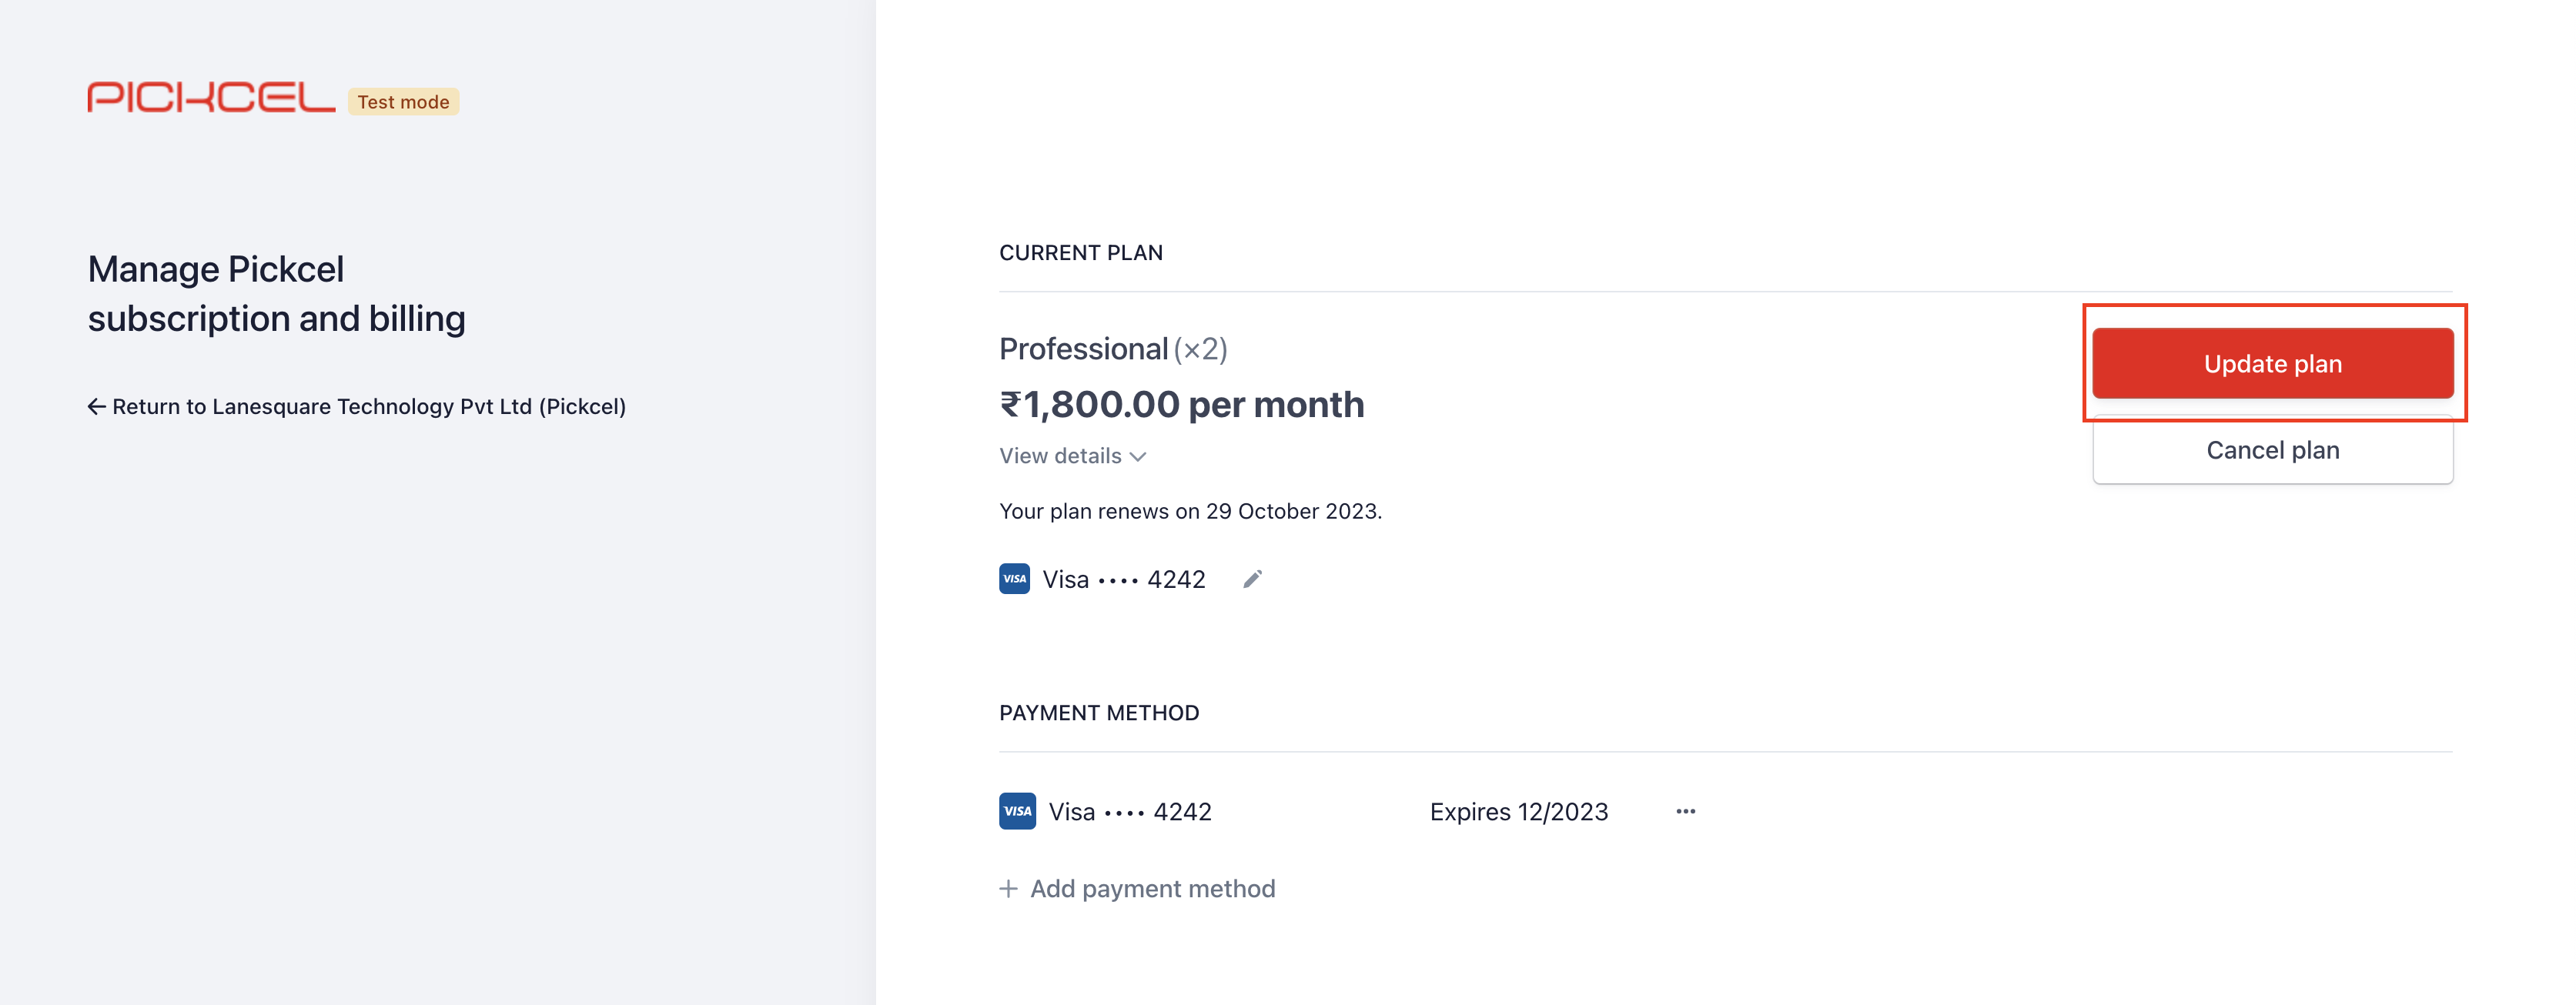Click the Professional (×2) plan name

click(1113, 348)
